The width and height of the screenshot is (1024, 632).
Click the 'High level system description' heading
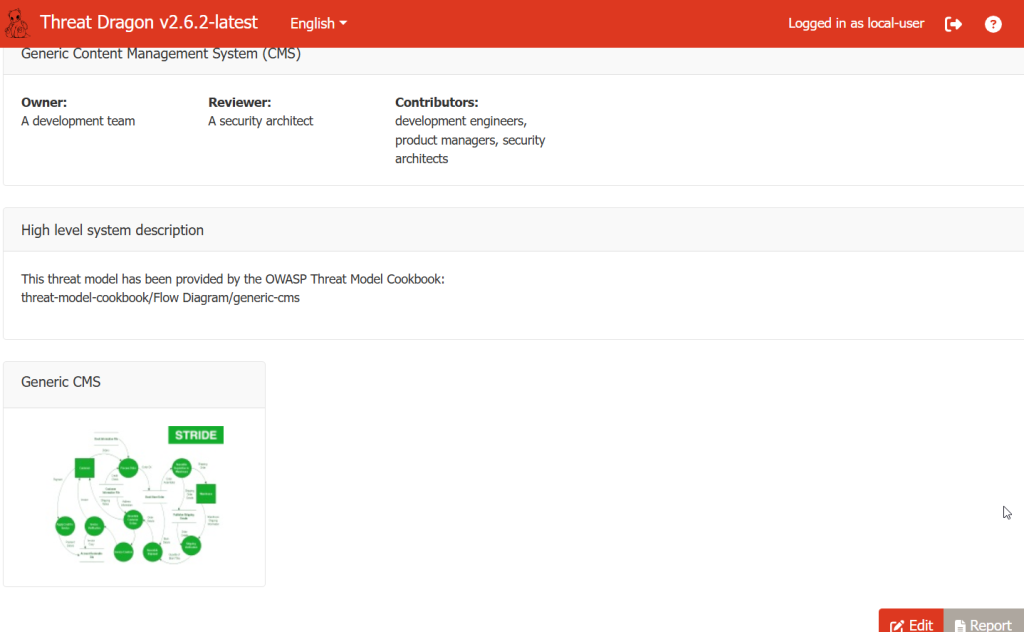click(x=112, y=230)
